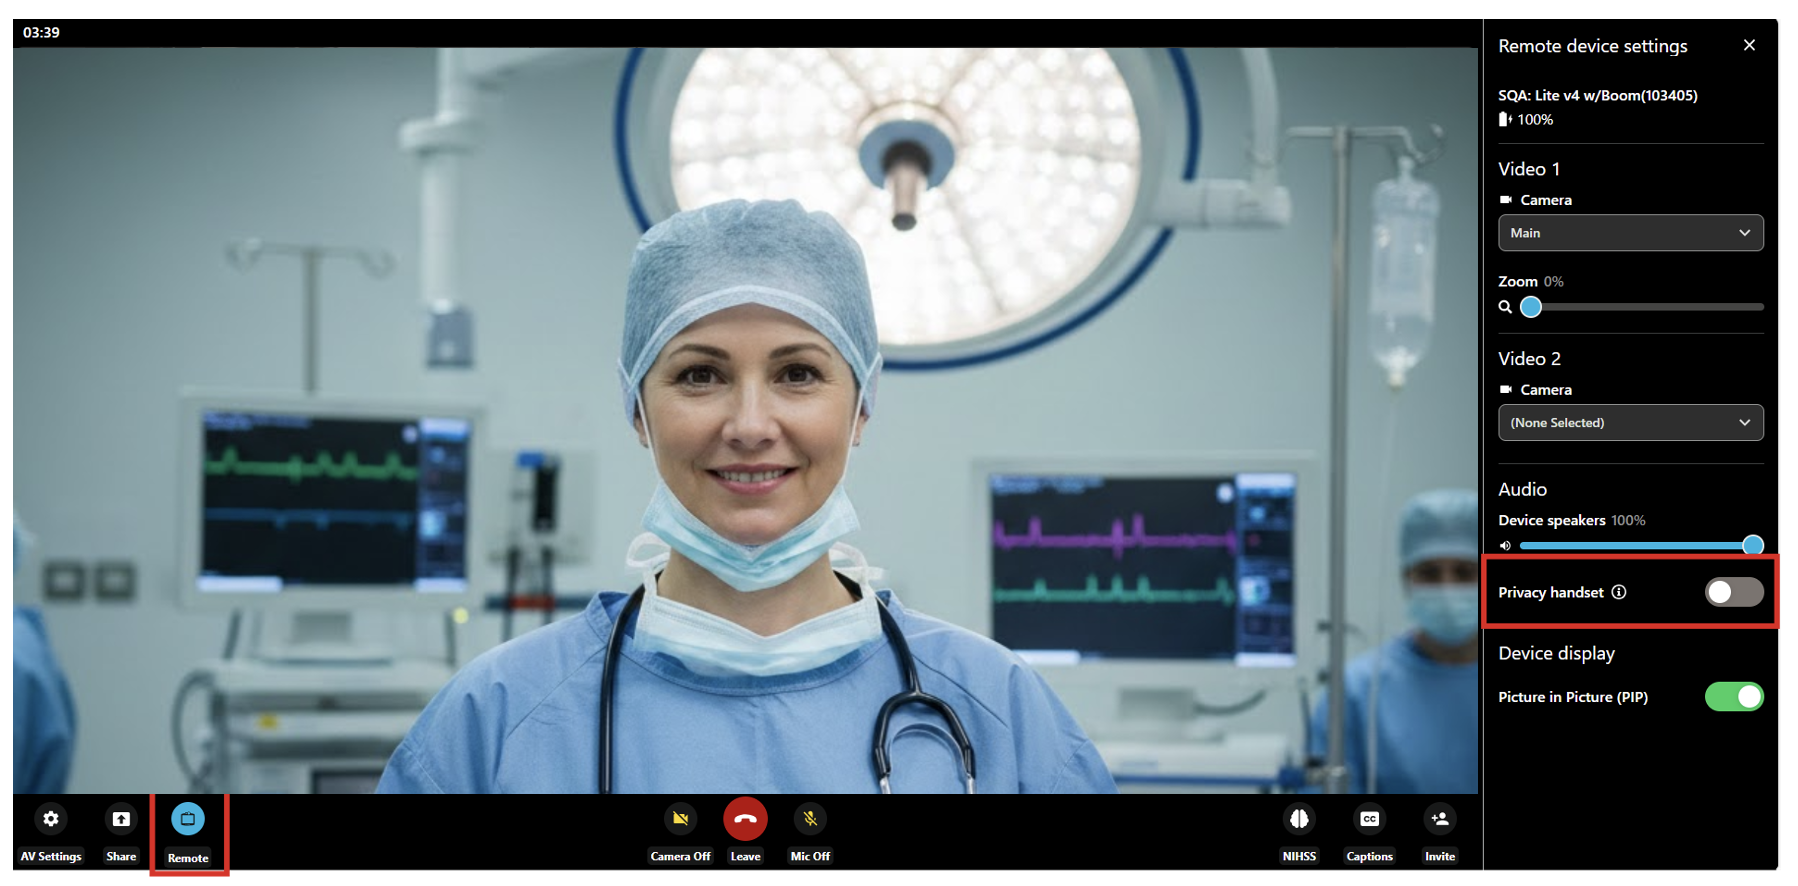Image resolution: width=1798 pixels, height=886 pixels.
Task: Enable the Privacy handset toggle
Action: click(x=1733, y=592)
